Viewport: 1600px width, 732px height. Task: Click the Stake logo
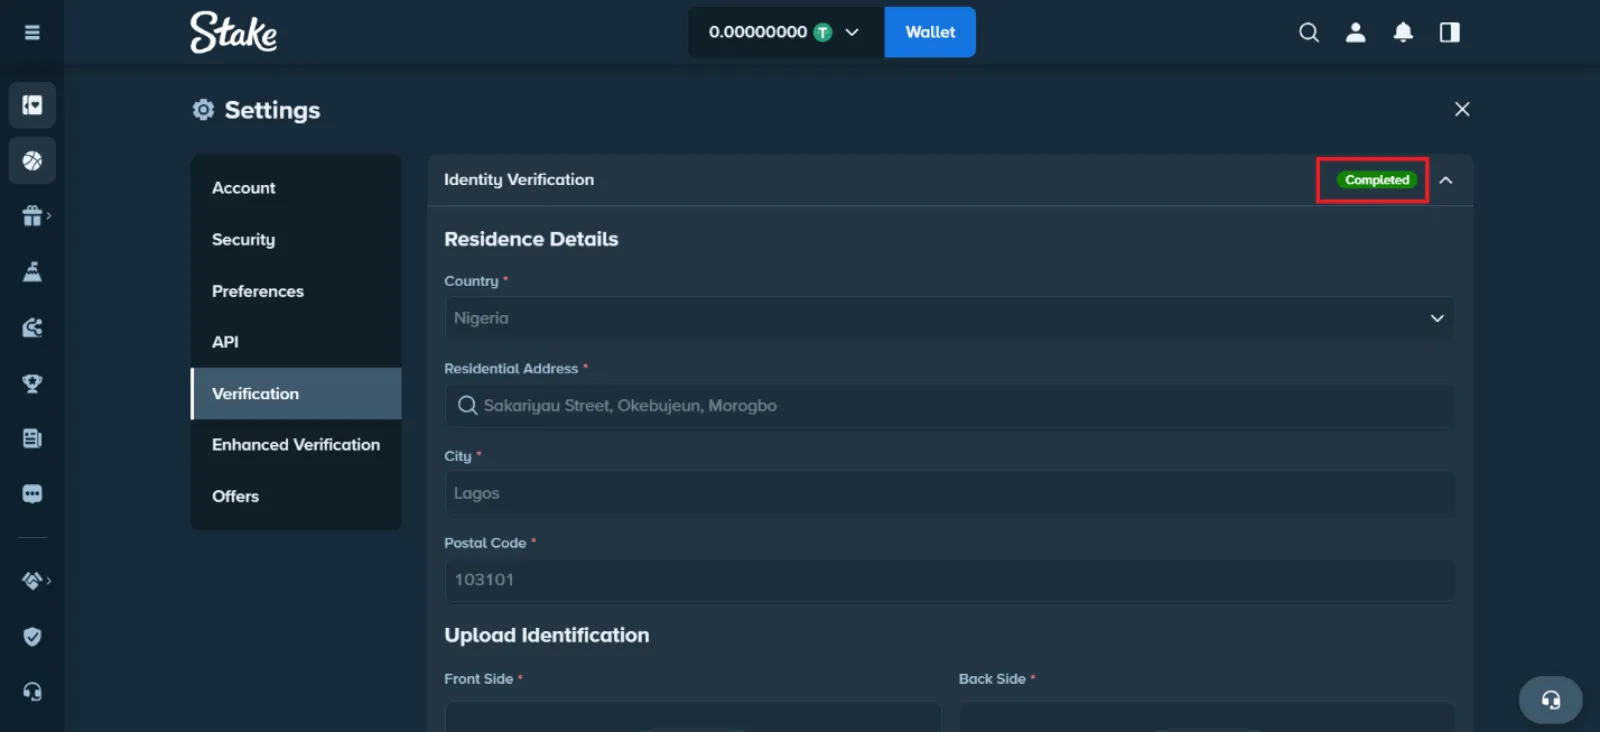click(x=234, y=32)
